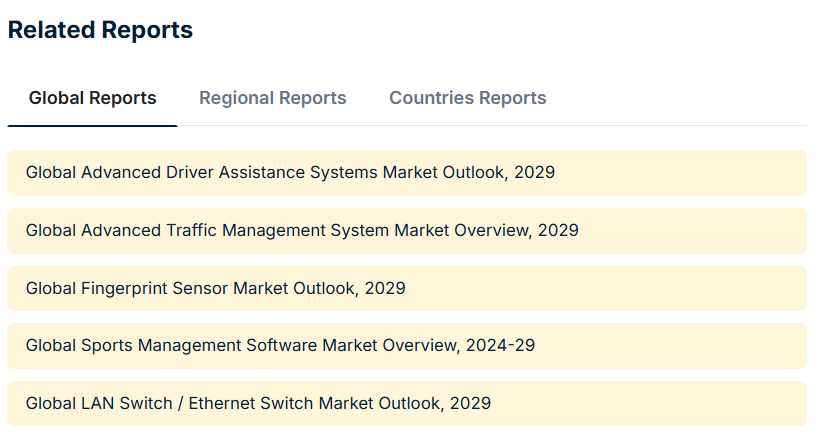Select the yellow Ethernet Switch report row
Viewport: 820px width, 442px height.
(640, 404)
